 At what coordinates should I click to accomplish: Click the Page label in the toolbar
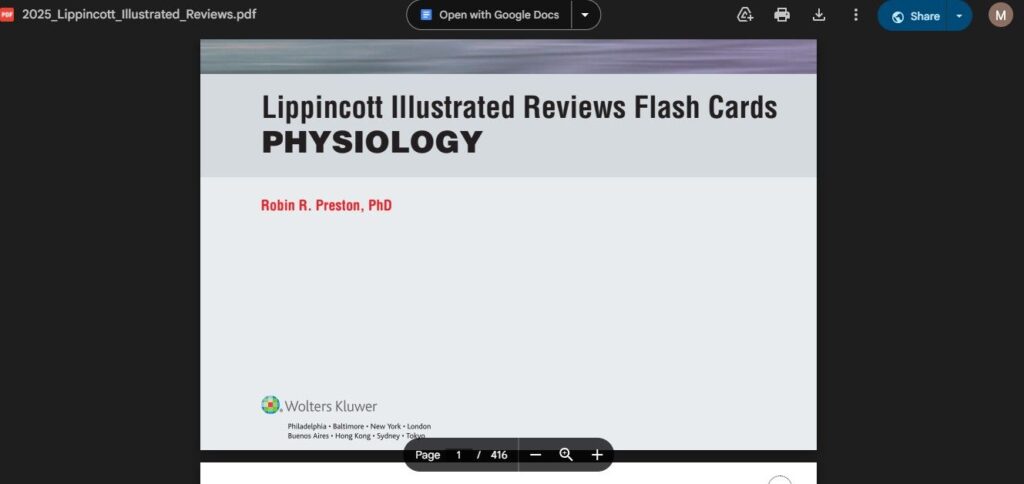pos(428,455)
